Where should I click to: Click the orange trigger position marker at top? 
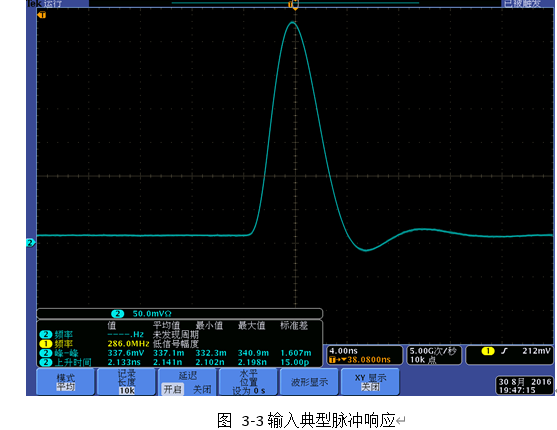click(x=294, y=5)
